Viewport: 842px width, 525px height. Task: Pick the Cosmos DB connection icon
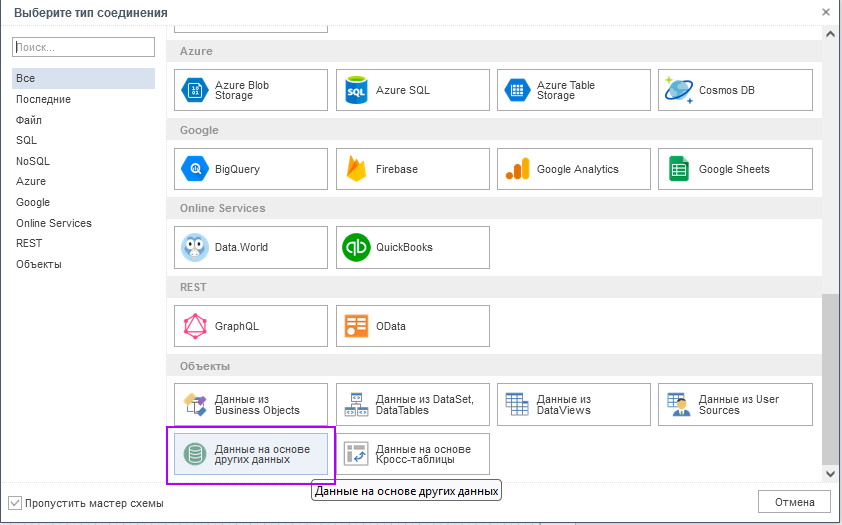(x=679, y=91)
